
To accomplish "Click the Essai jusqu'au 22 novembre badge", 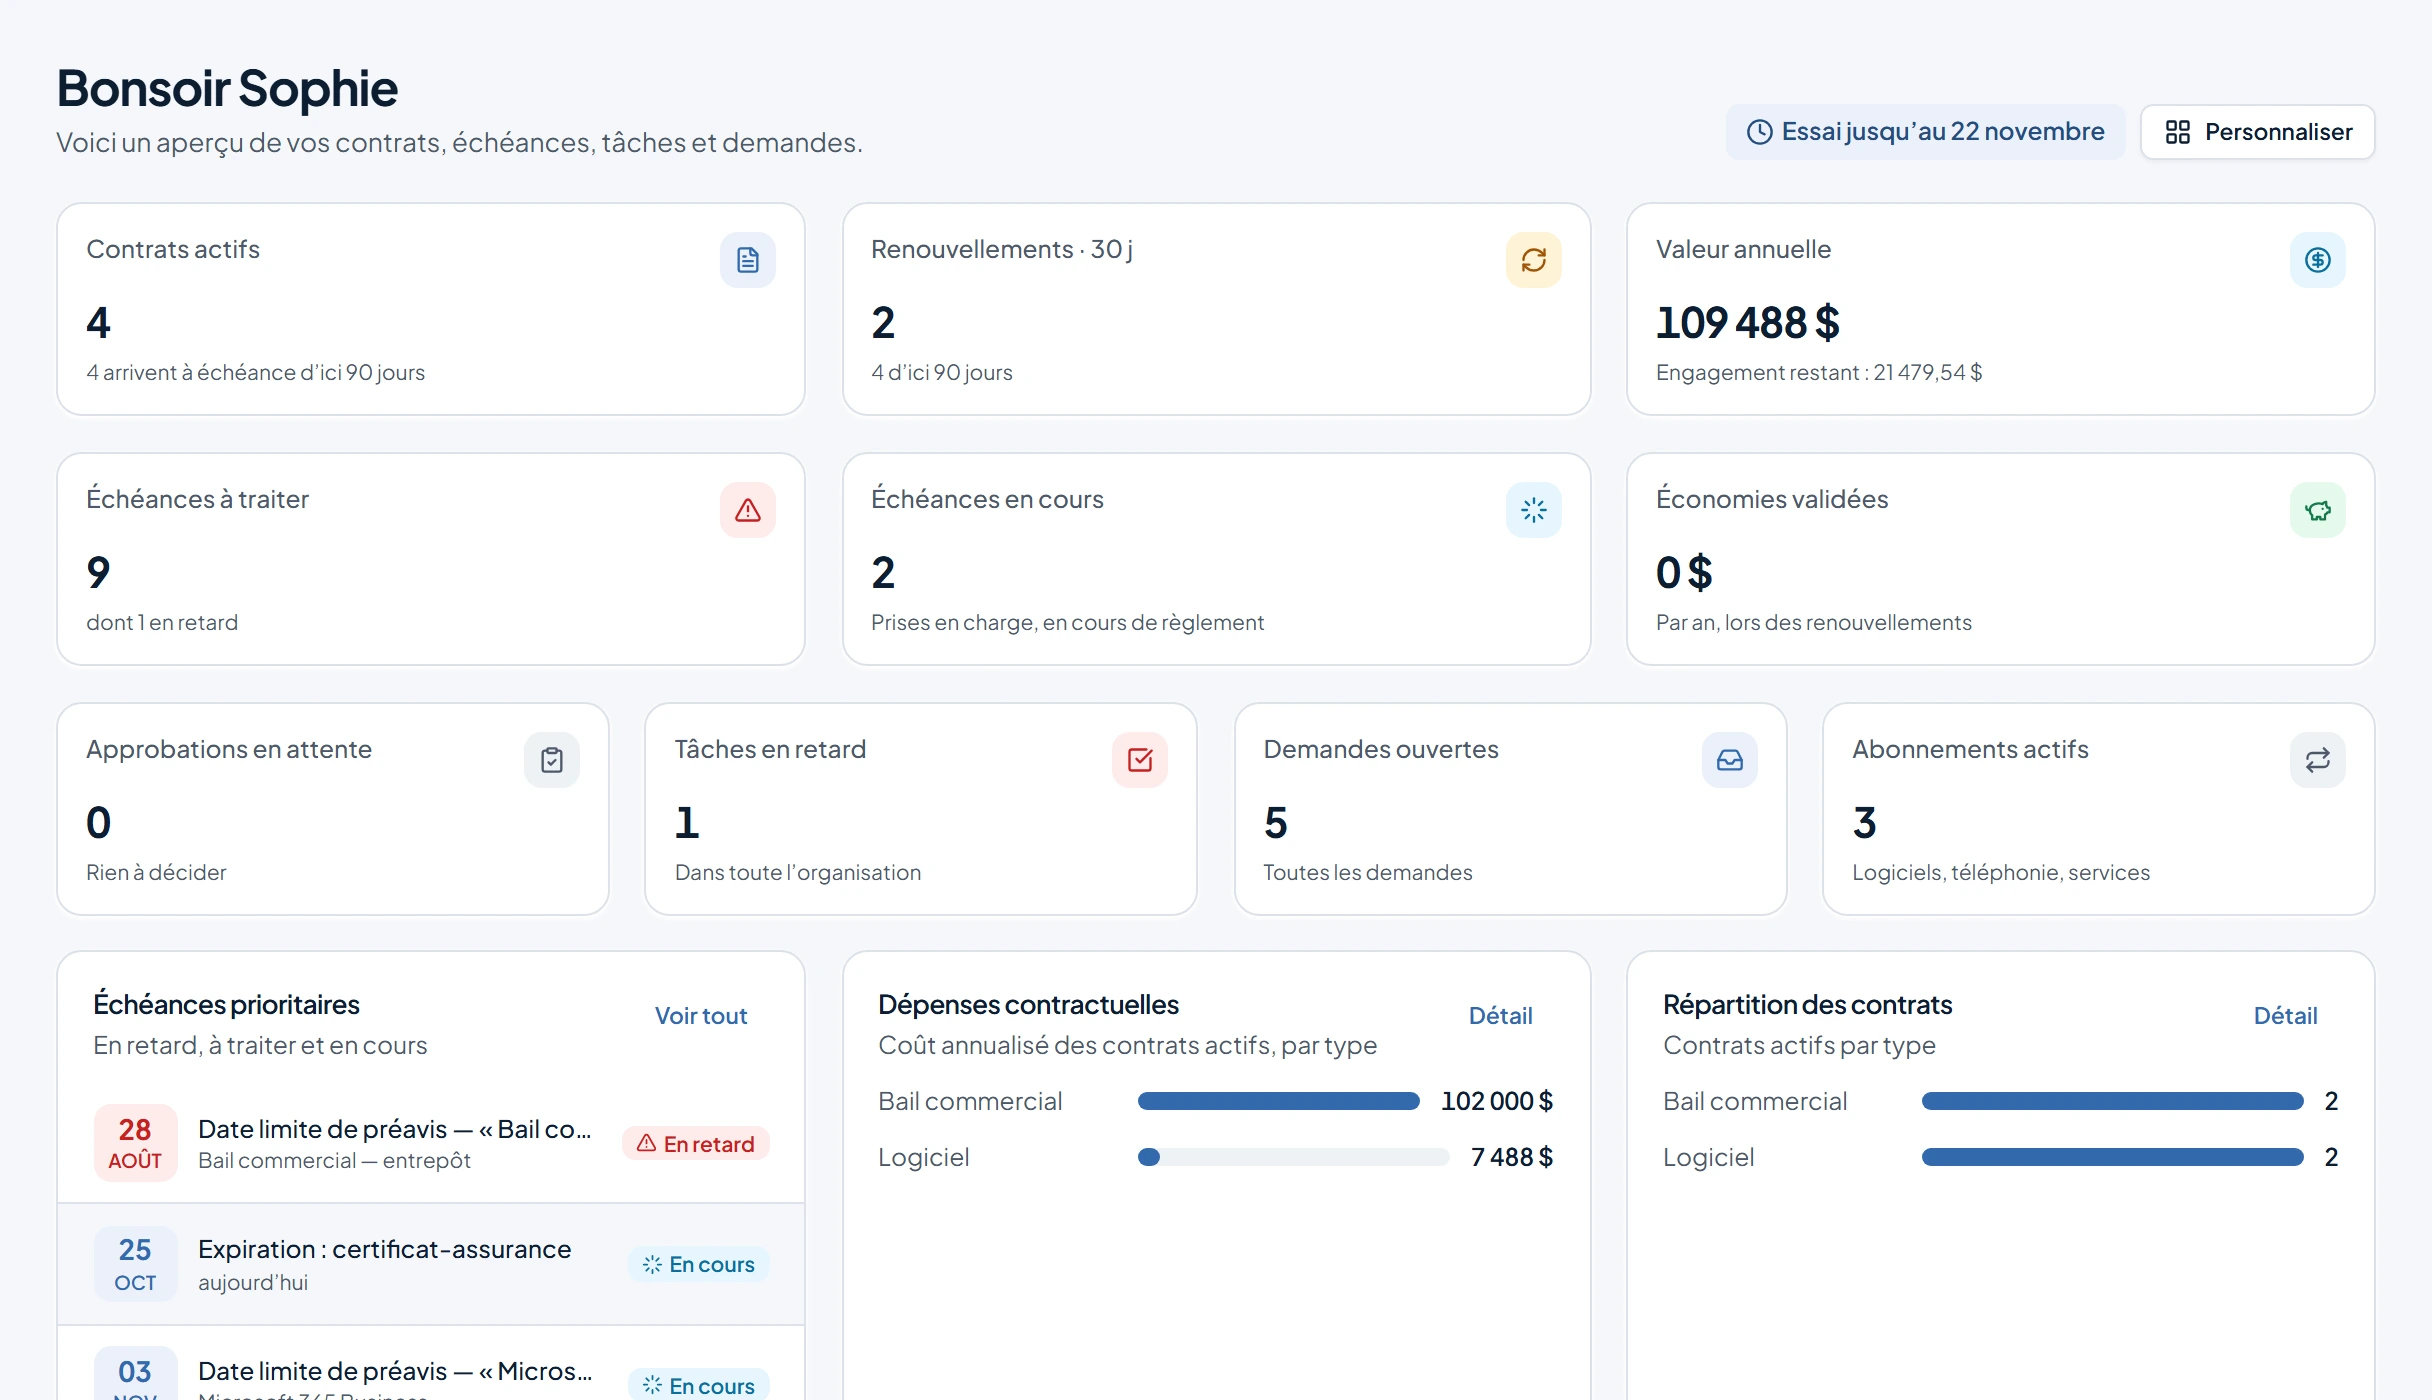I will tap(1925, 132).
